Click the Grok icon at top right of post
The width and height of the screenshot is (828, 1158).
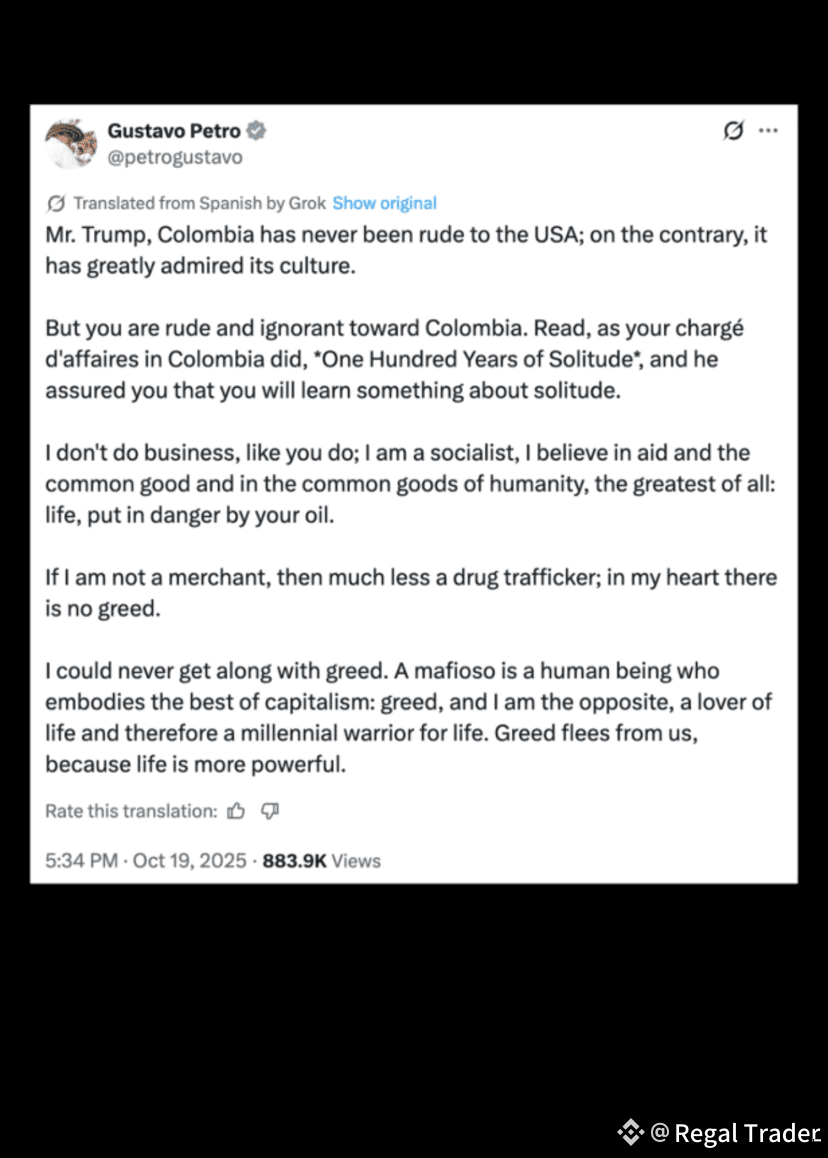pyautogui.click(x=733, y=131)
